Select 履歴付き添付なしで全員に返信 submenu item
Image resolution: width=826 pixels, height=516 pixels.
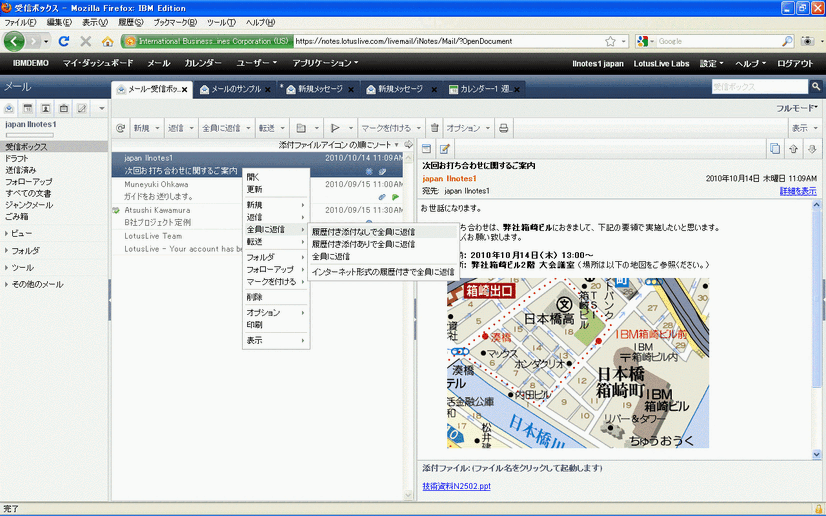(x=383, y=232)
